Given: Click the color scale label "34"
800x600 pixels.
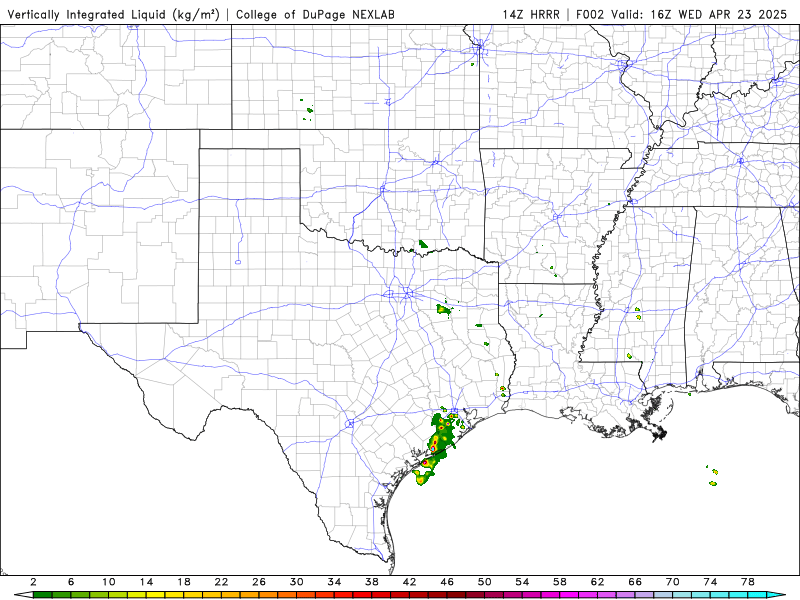Looking at the screenshot, I should click(334, 582).
